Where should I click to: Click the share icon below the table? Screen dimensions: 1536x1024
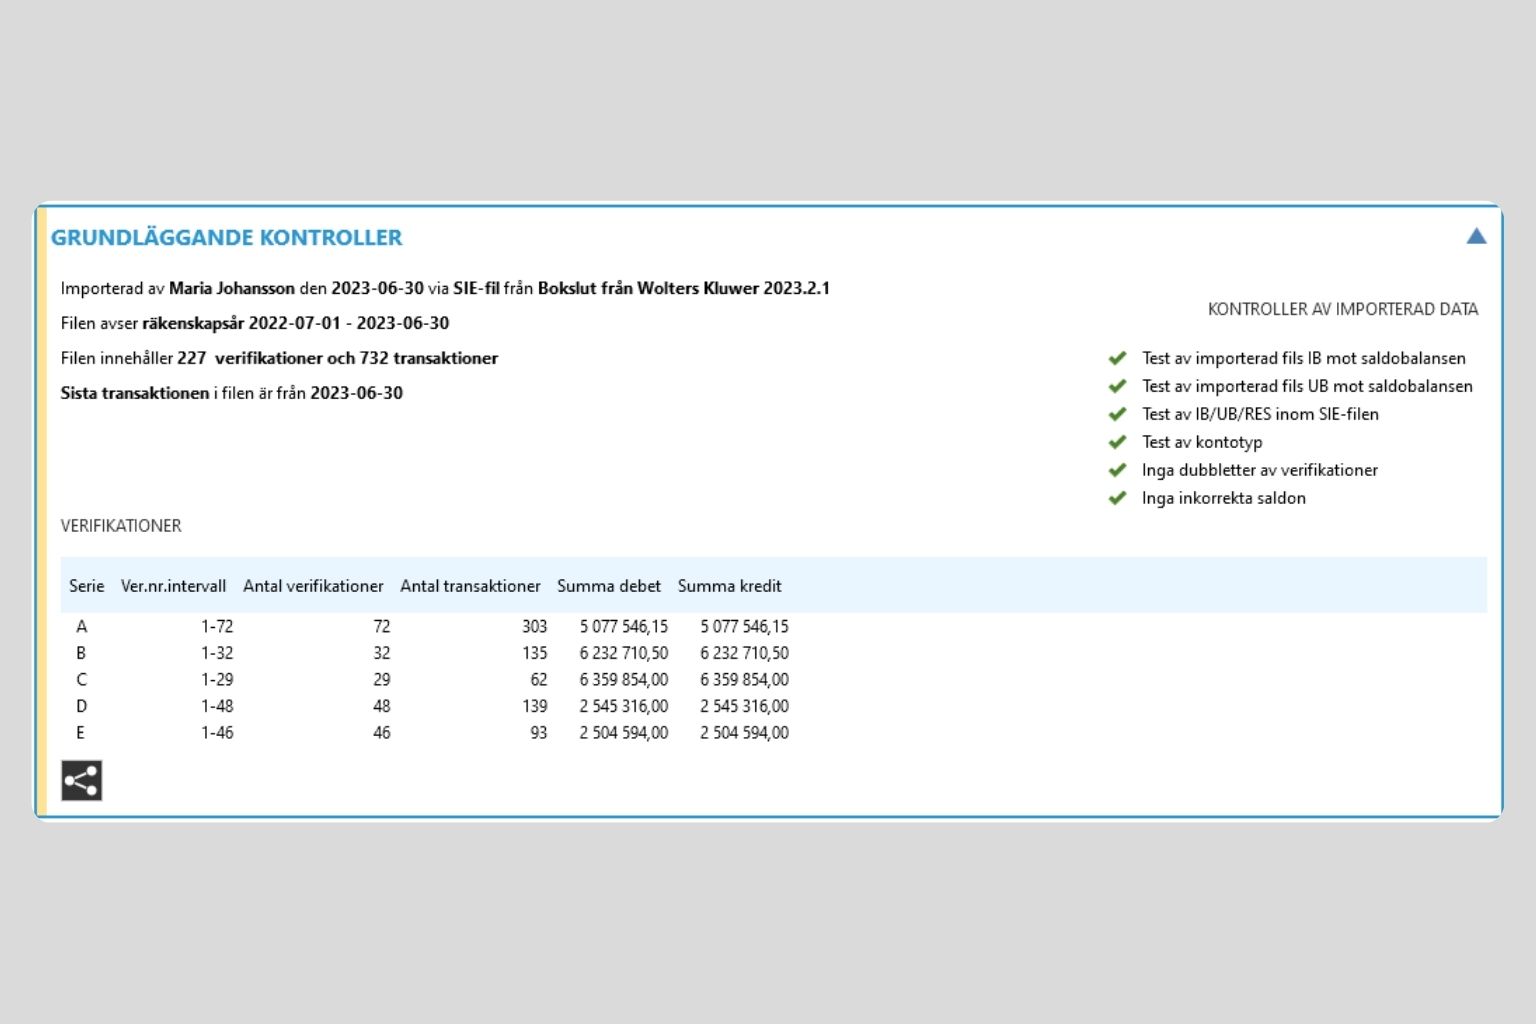[x=81, y=781]
